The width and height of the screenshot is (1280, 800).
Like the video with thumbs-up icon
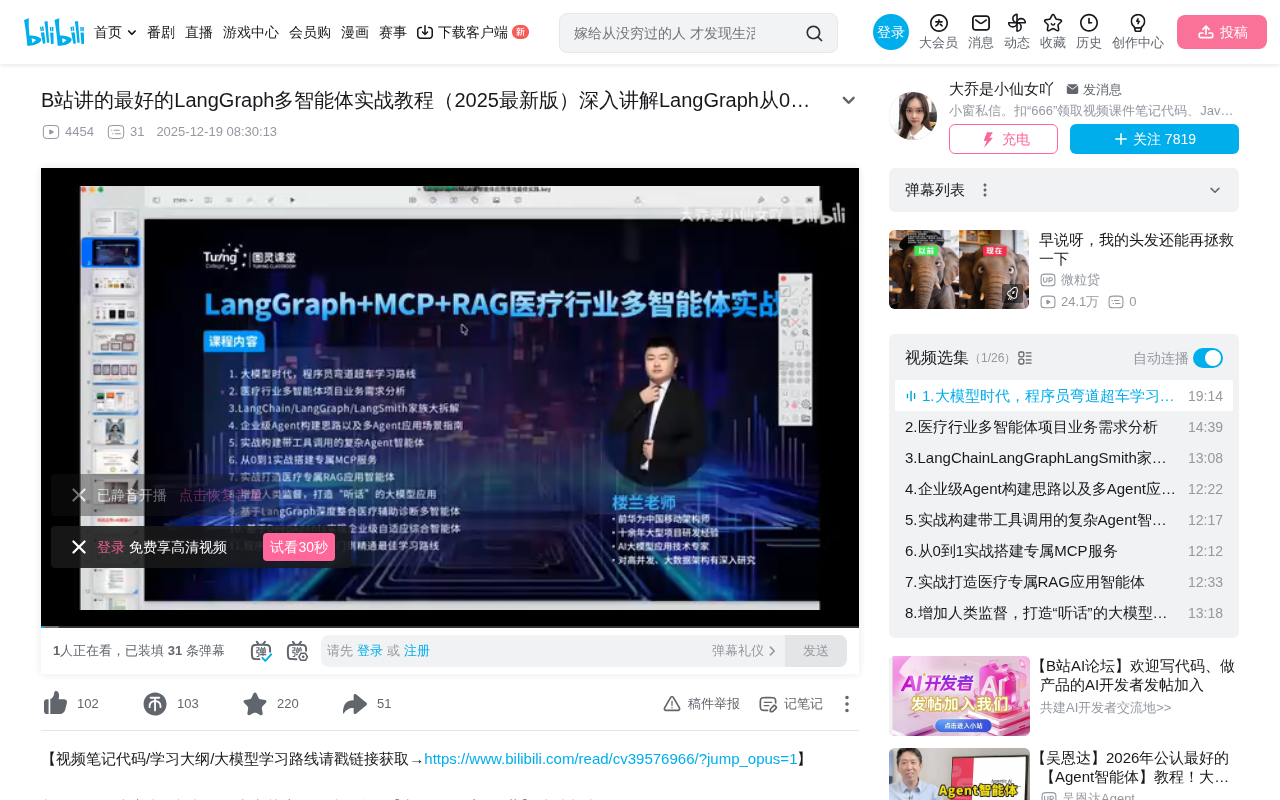[56, 704]
